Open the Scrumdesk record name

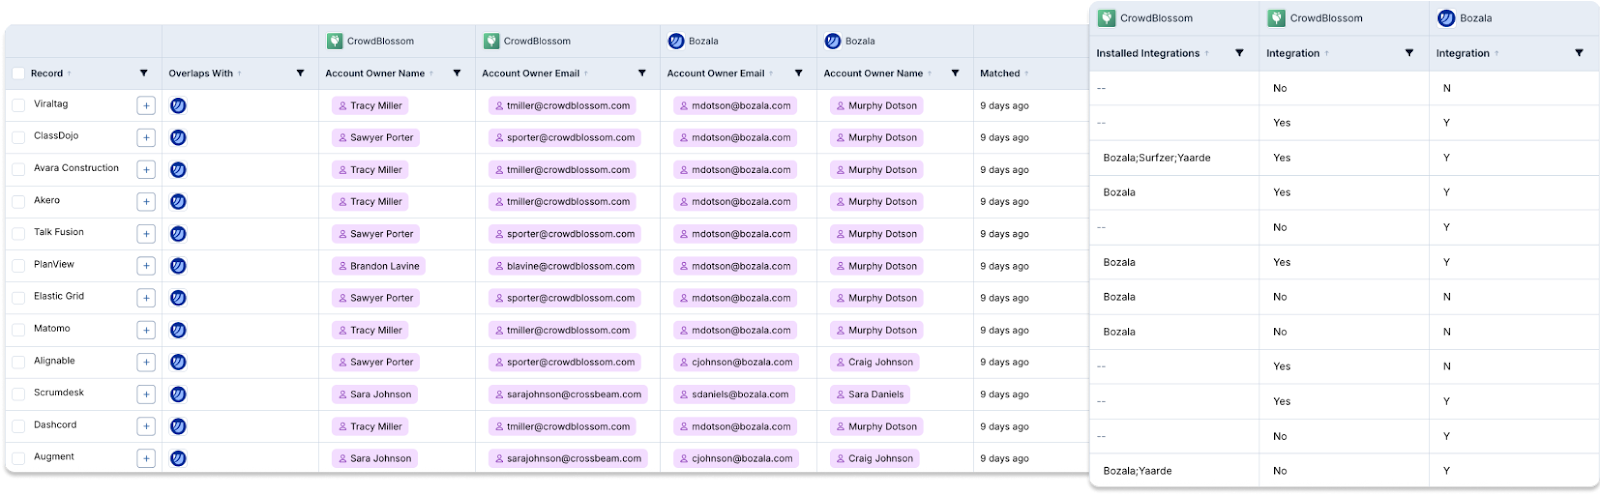point(59,392)
